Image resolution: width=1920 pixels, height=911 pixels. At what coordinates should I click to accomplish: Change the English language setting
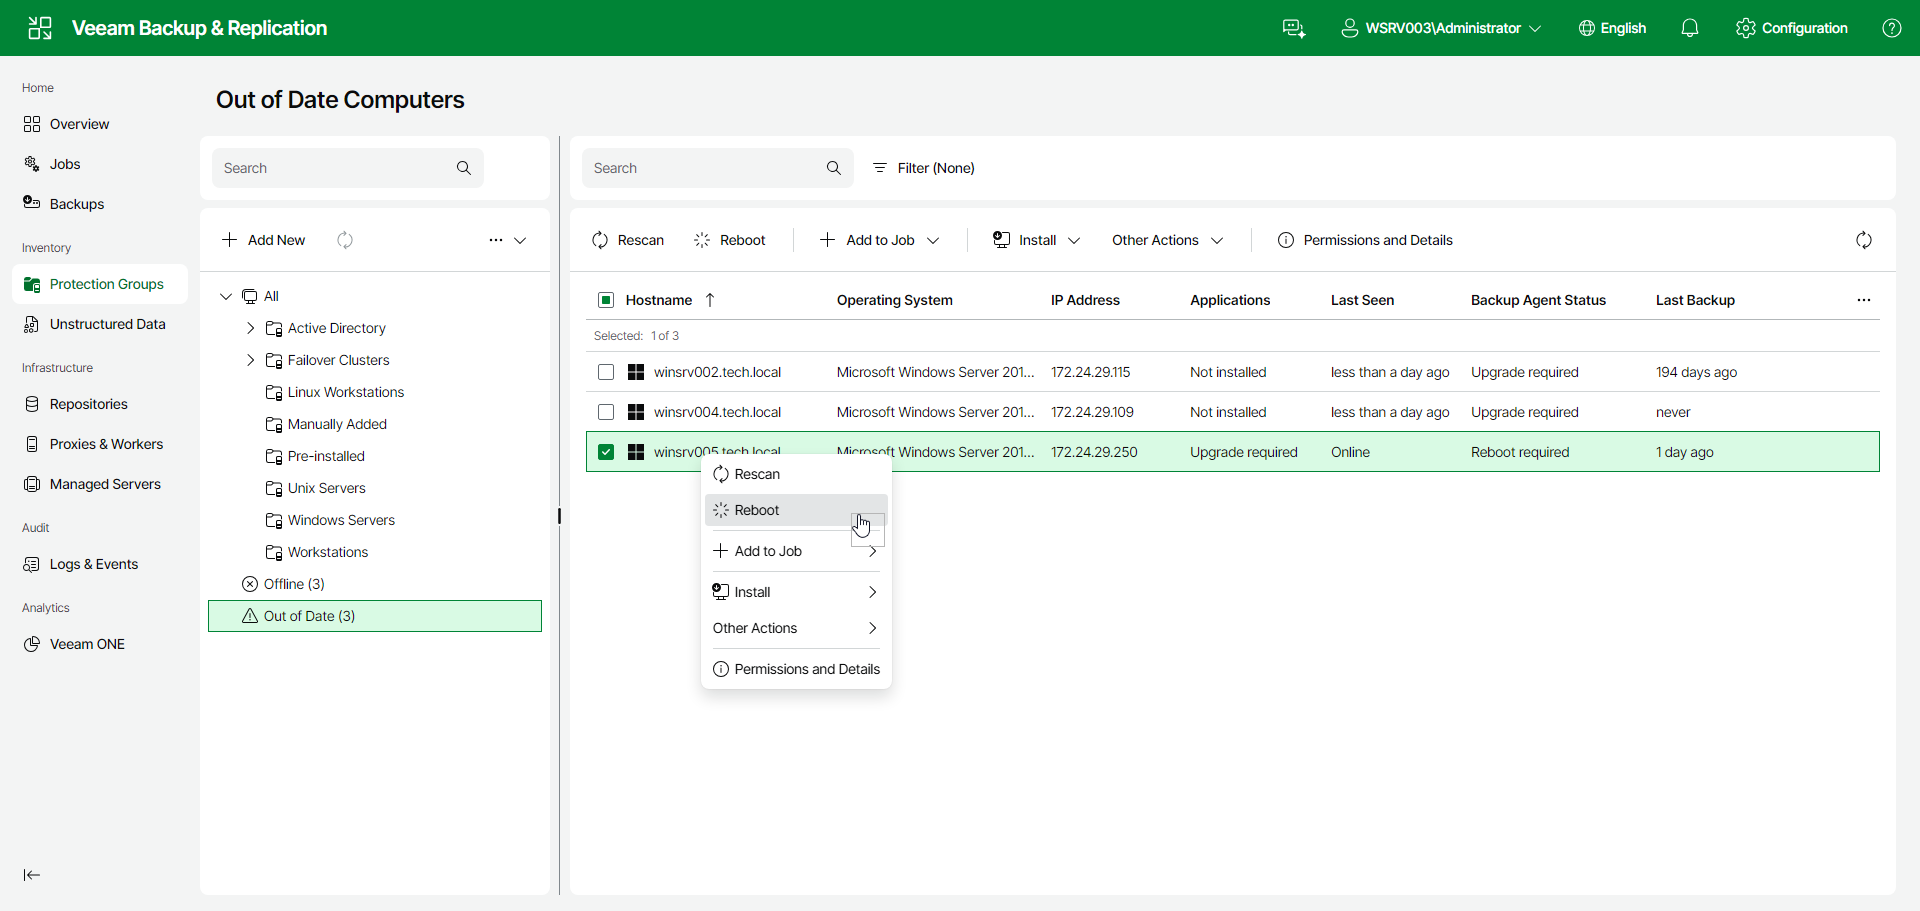[1612, 28]
